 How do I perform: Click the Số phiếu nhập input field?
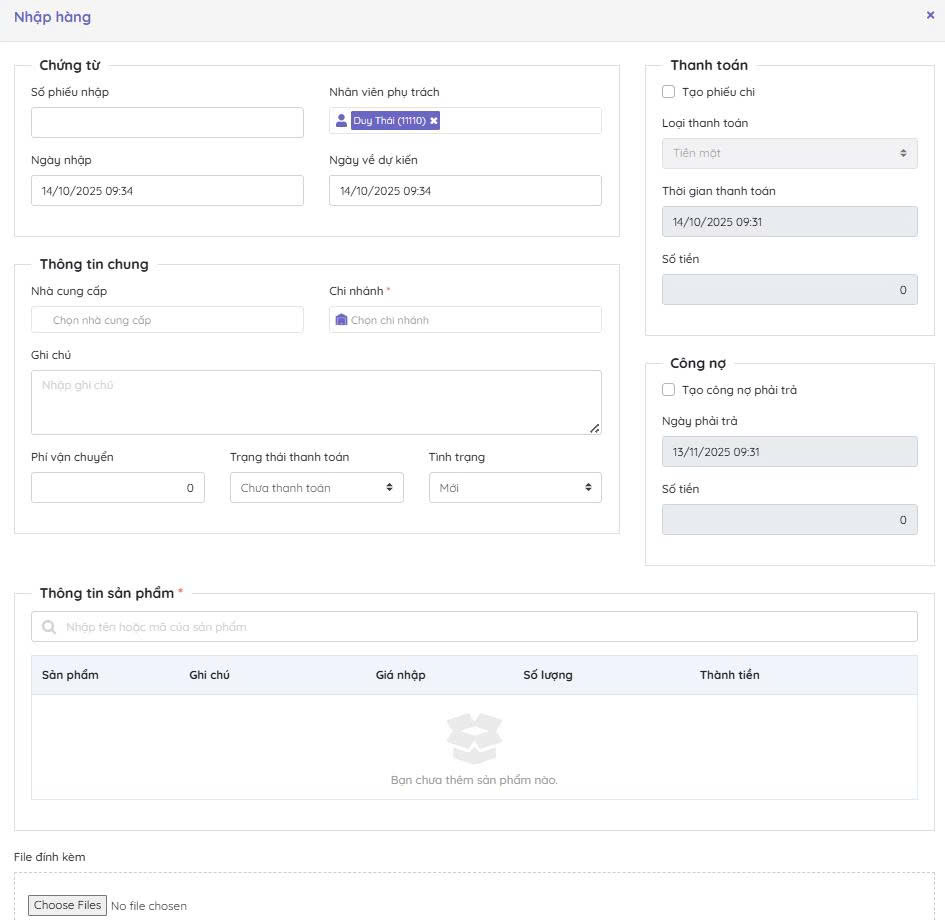click(x=167, y=123)
